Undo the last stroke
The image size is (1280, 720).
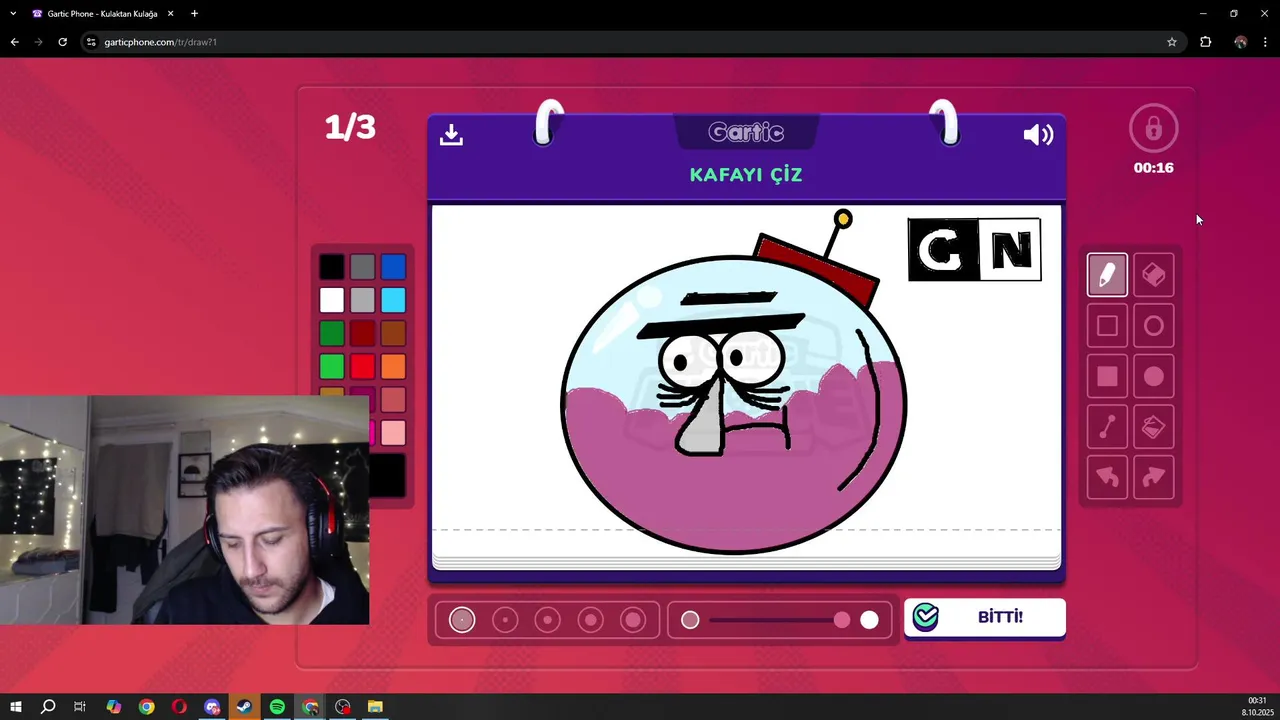click(x=1107, y=477)
